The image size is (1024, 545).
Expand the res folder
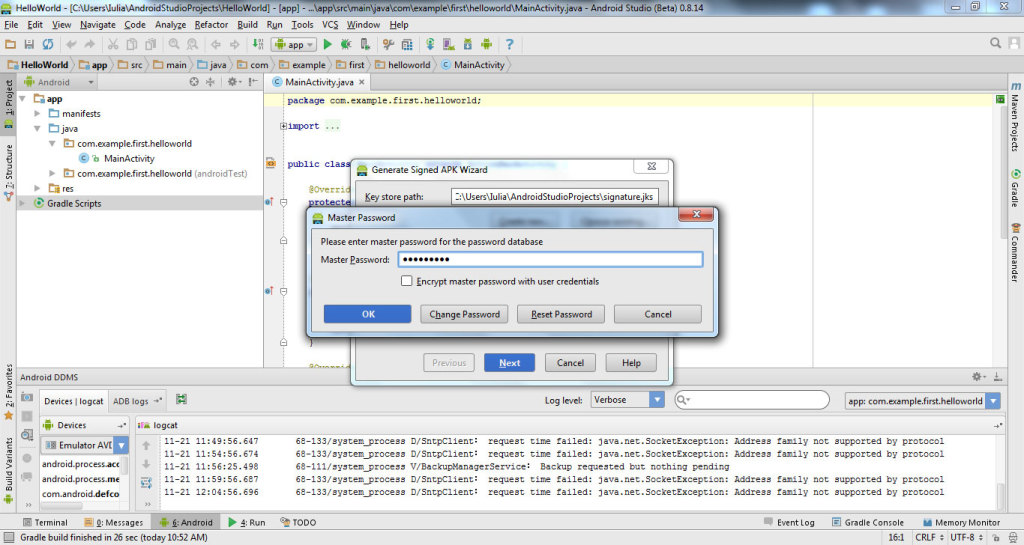[x=37, y=188]
